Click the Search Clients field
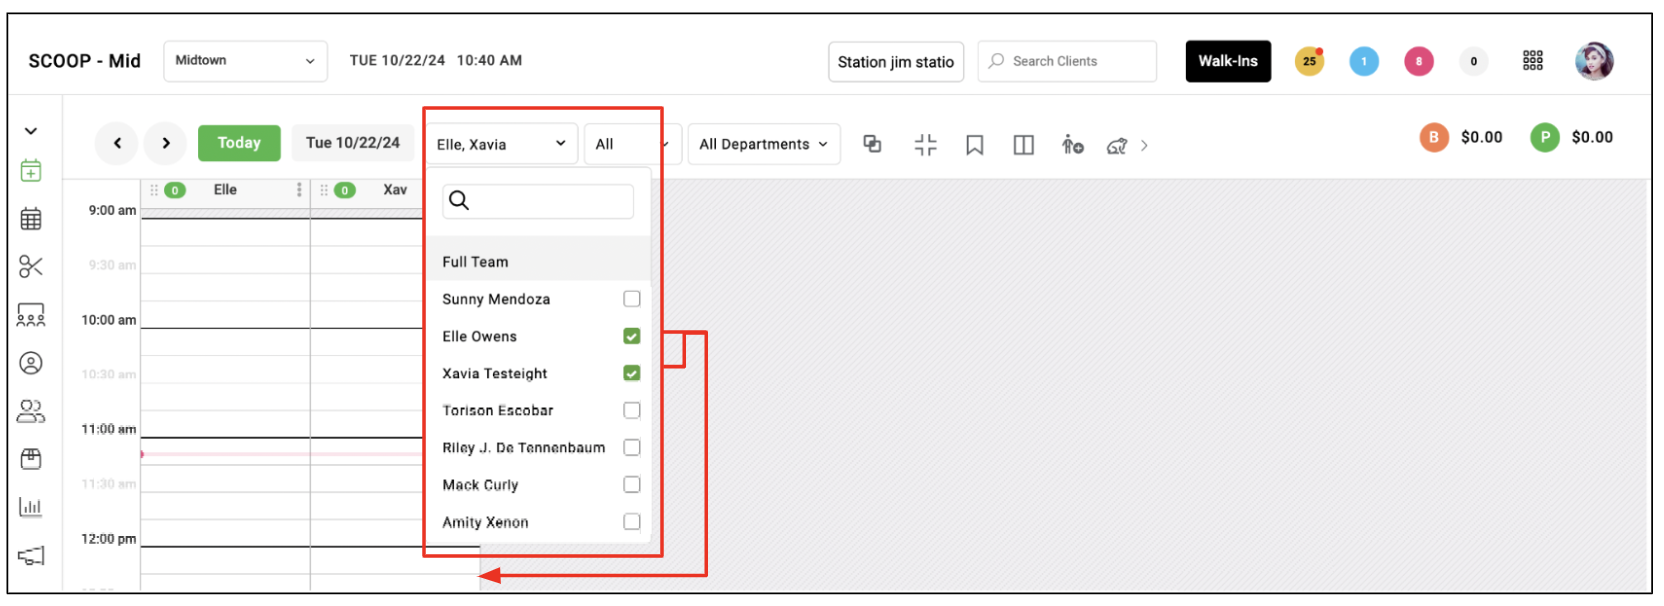The width and height of the screenshot is (1664, 606). 1067,61
